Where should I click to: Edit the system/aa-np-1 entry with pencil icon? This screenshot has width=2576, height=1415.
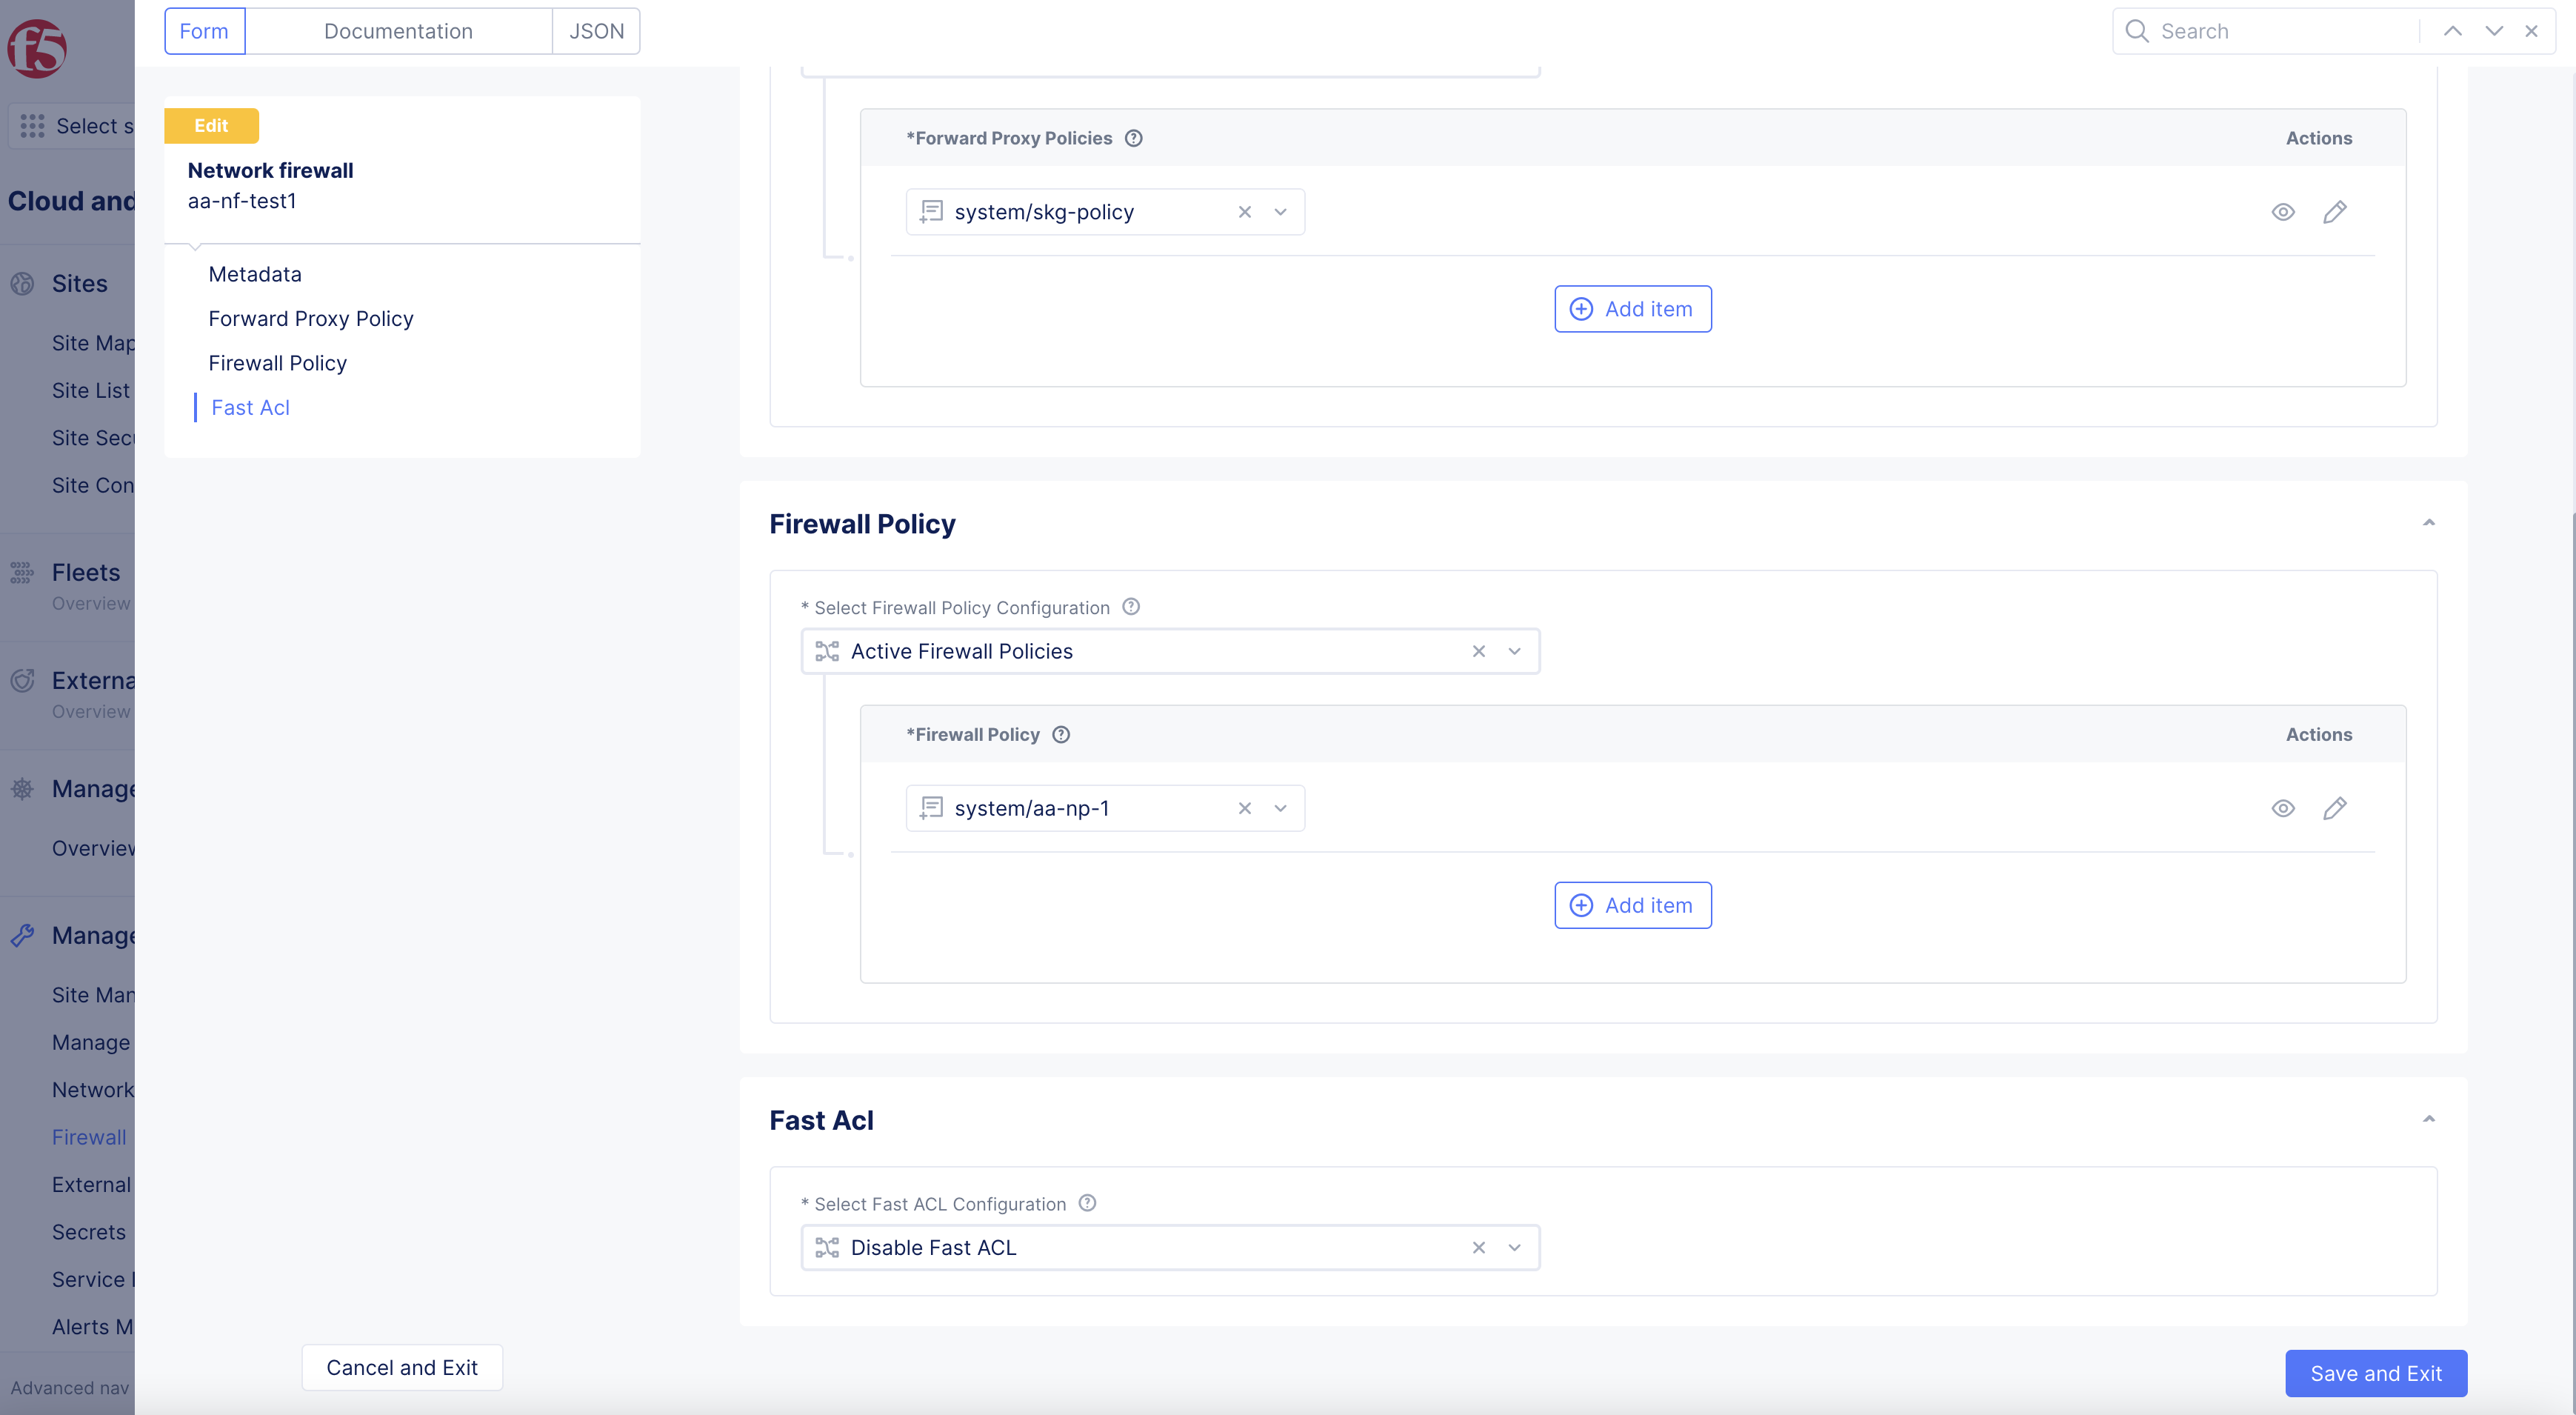[x=2334, y=808]
